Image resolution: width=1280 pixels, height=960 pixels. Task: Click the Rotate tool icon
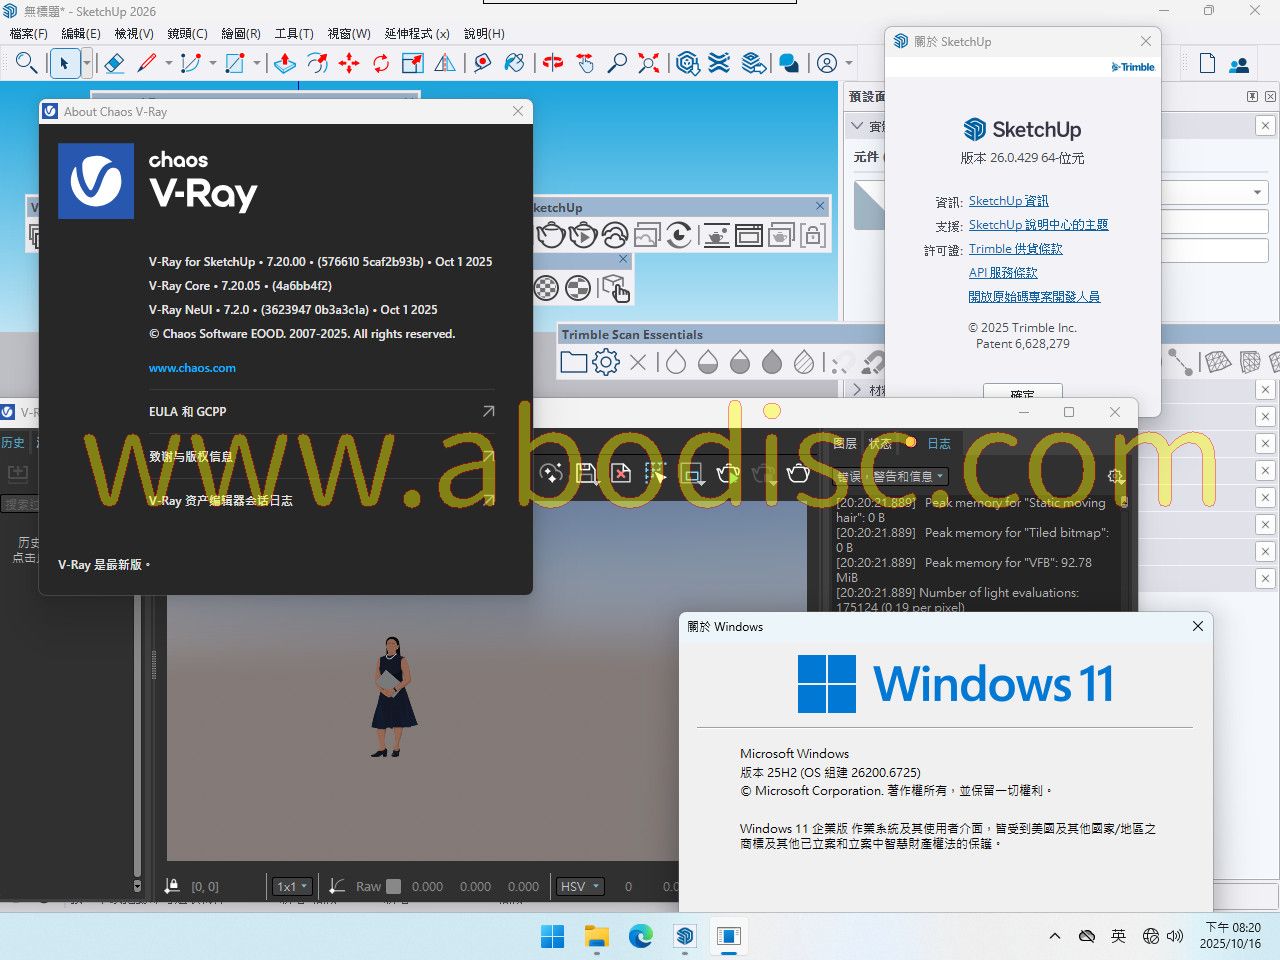click(x=381, y=64)
